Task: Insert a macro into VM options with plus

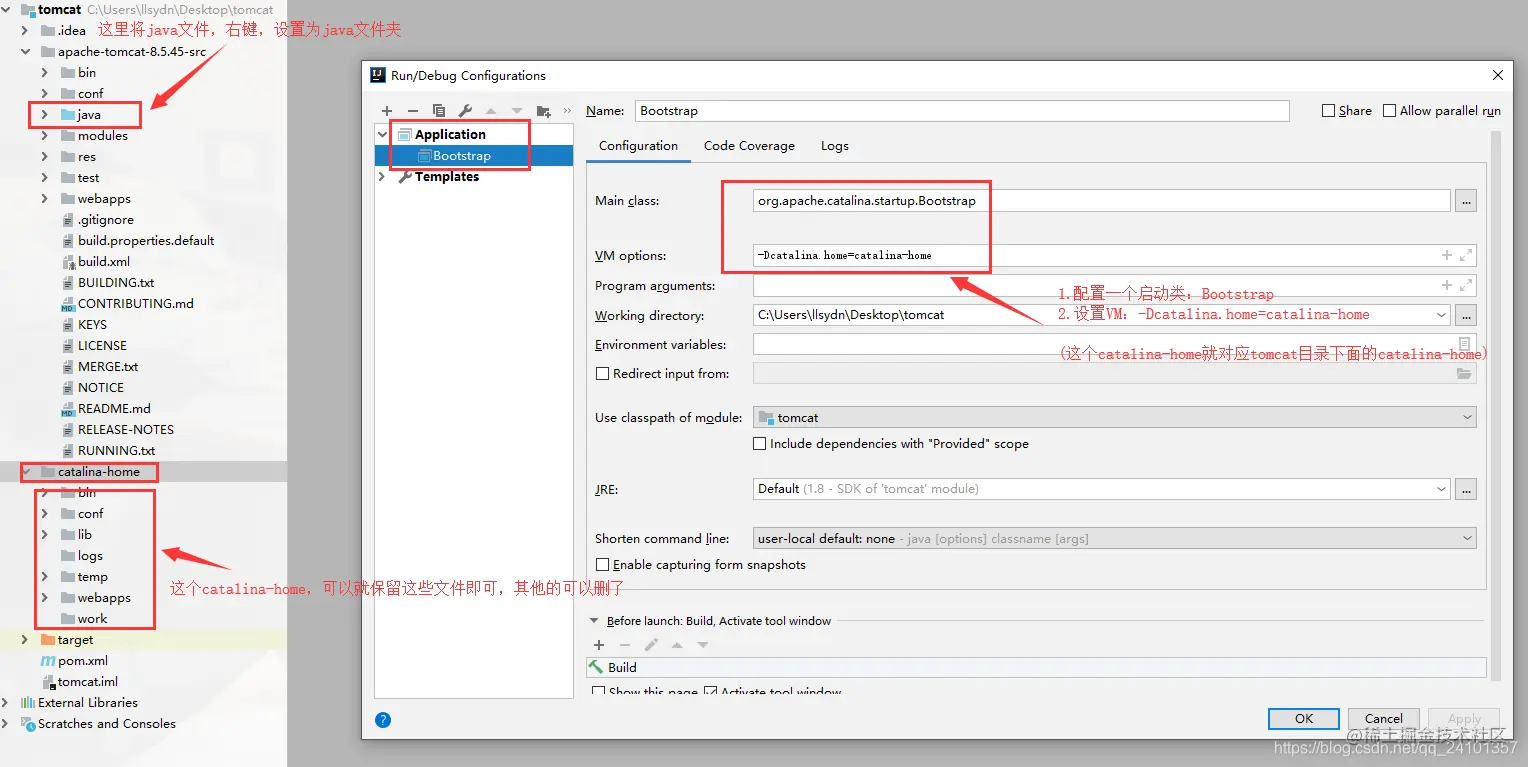Action: point(1446,256)
